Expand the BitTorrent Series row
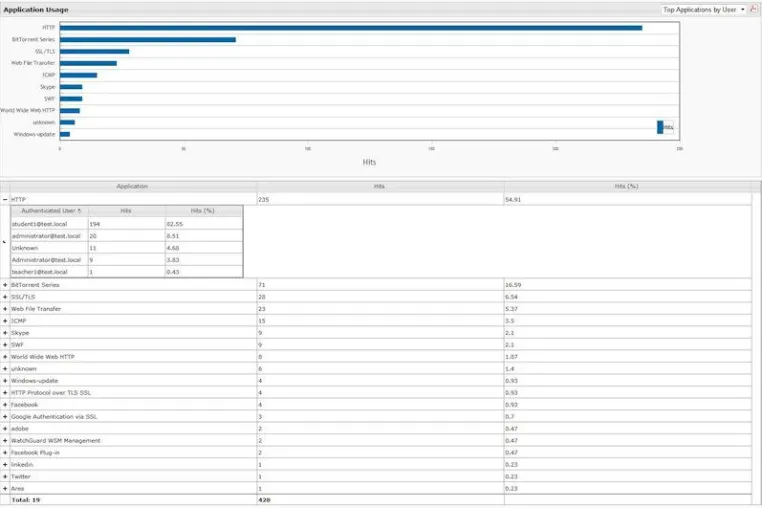762x508 pixels. pyautogui.click(x=5, y=285)
